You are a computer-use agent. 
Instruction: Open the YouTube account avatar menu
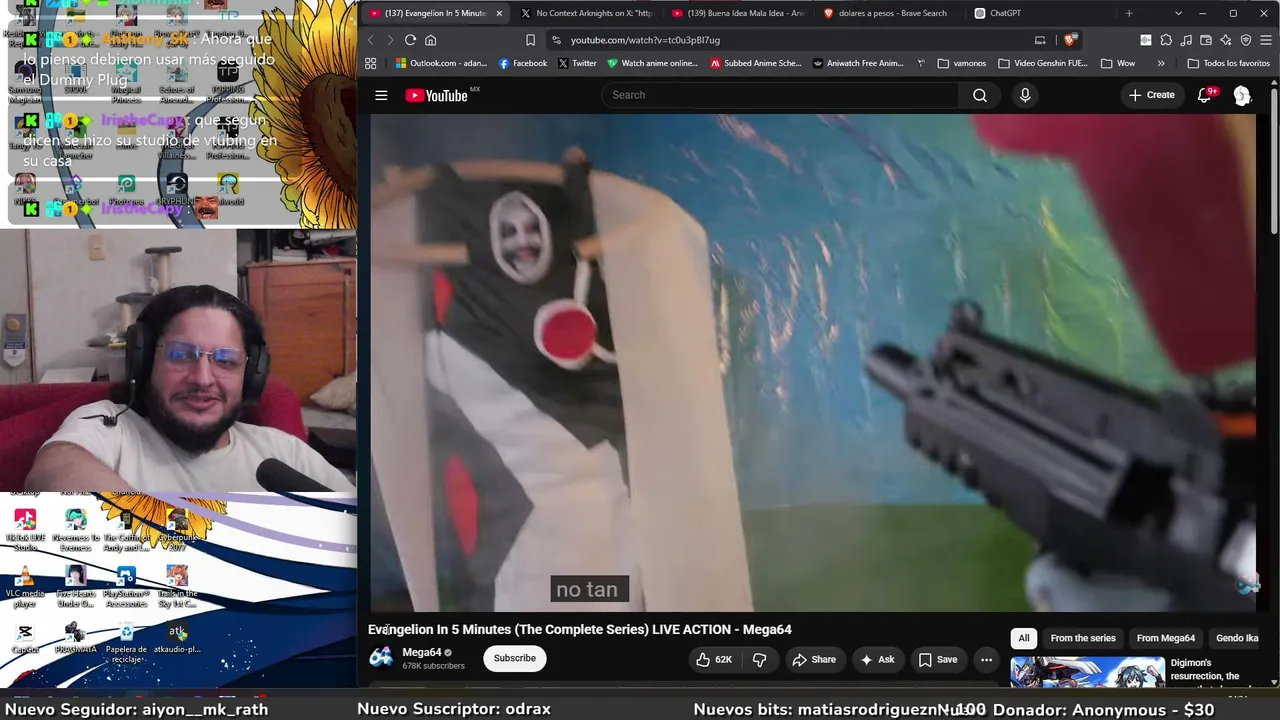tap(1242, 95)
